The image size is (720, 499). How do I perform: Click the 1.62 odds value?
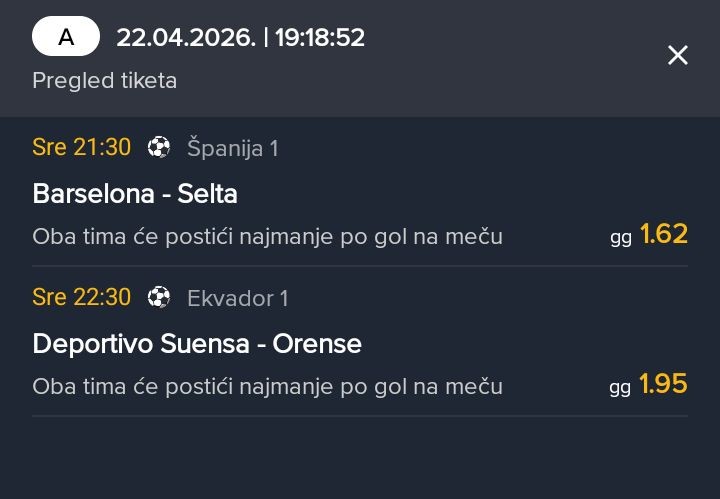point(664,234)
